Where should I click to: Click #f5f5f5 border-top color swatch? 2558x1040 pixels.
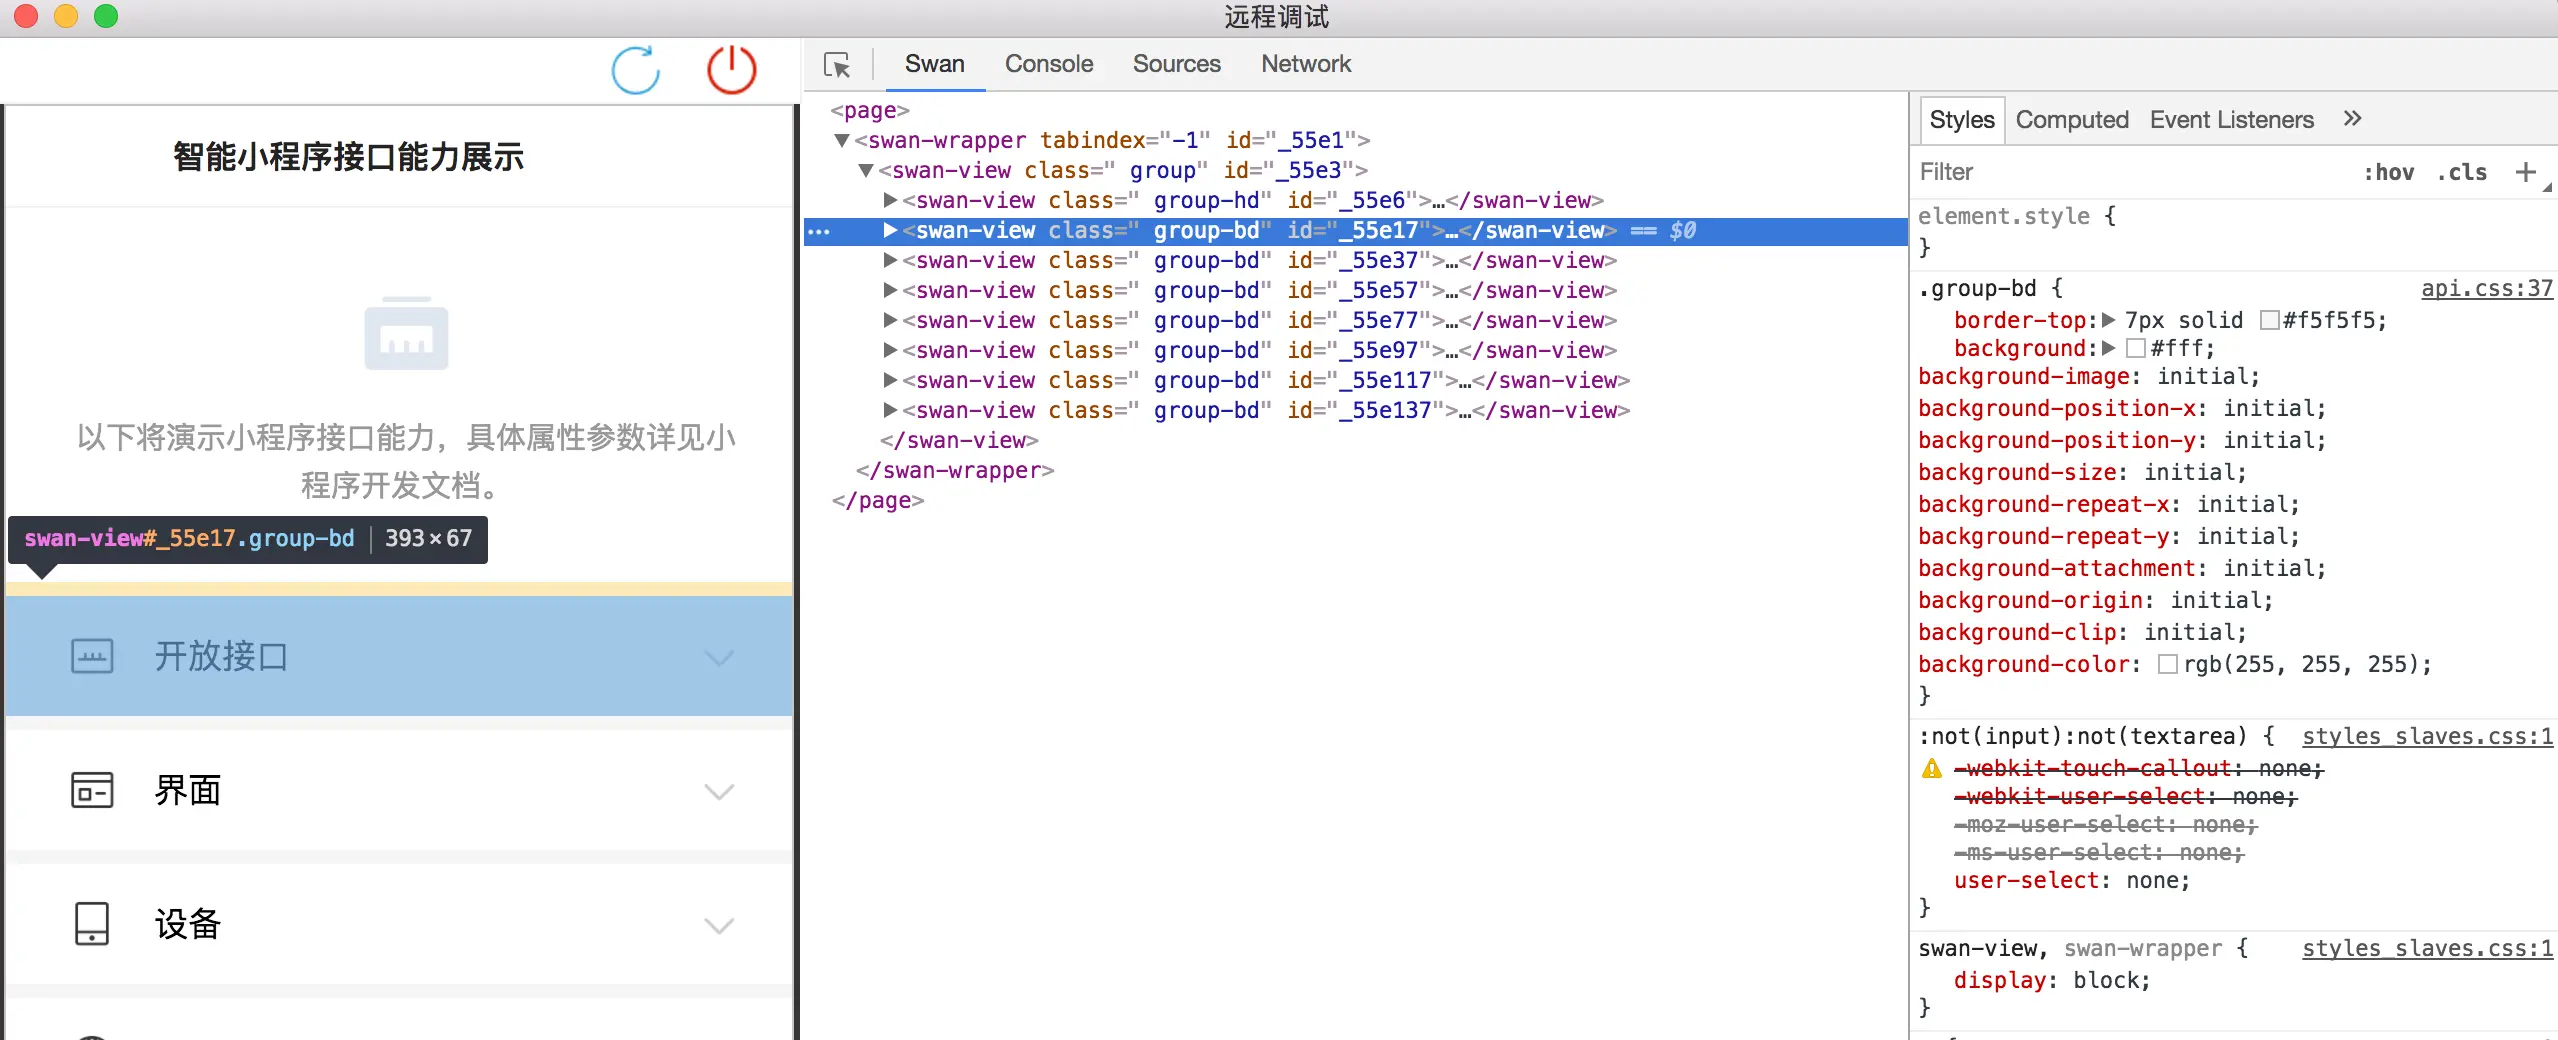pos(2270,320)
